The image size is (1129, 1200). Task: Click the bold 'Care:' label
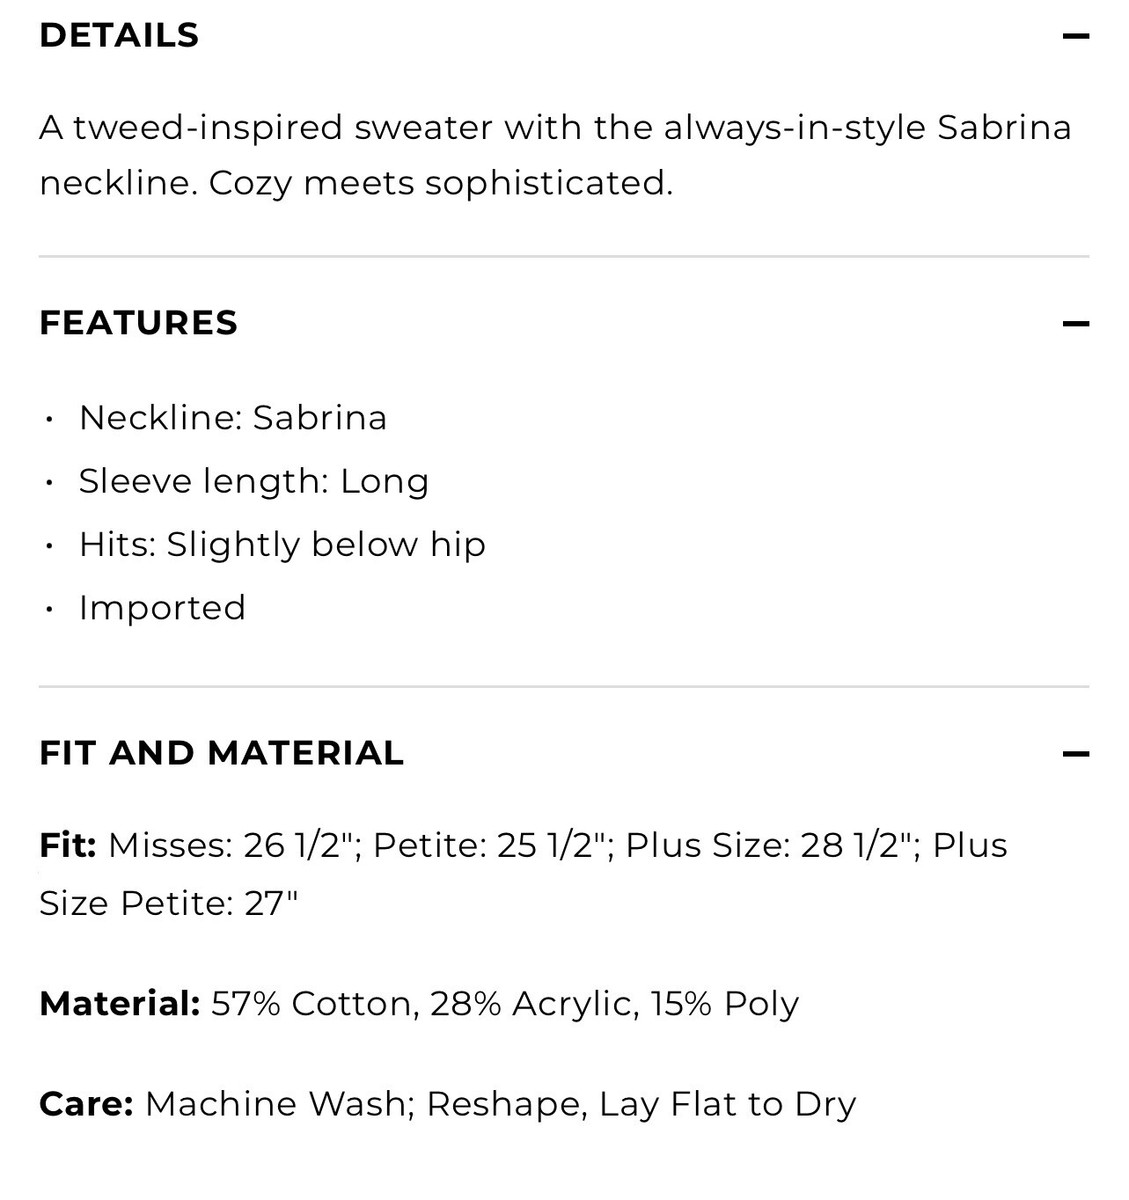coord(86,1104)
